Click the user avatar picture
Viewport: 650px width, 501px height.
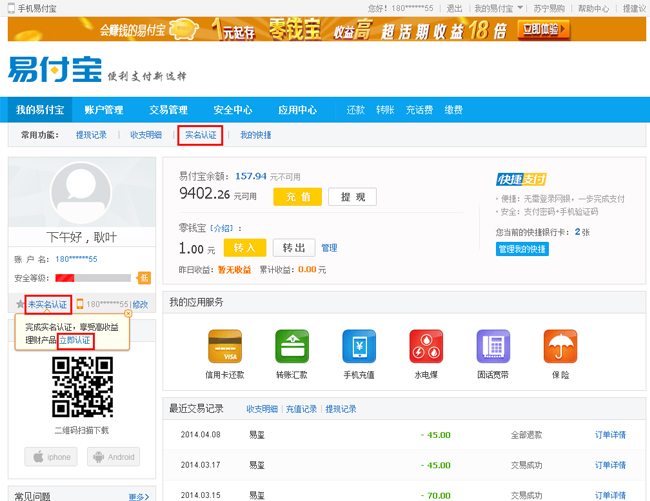coord(81,192)
